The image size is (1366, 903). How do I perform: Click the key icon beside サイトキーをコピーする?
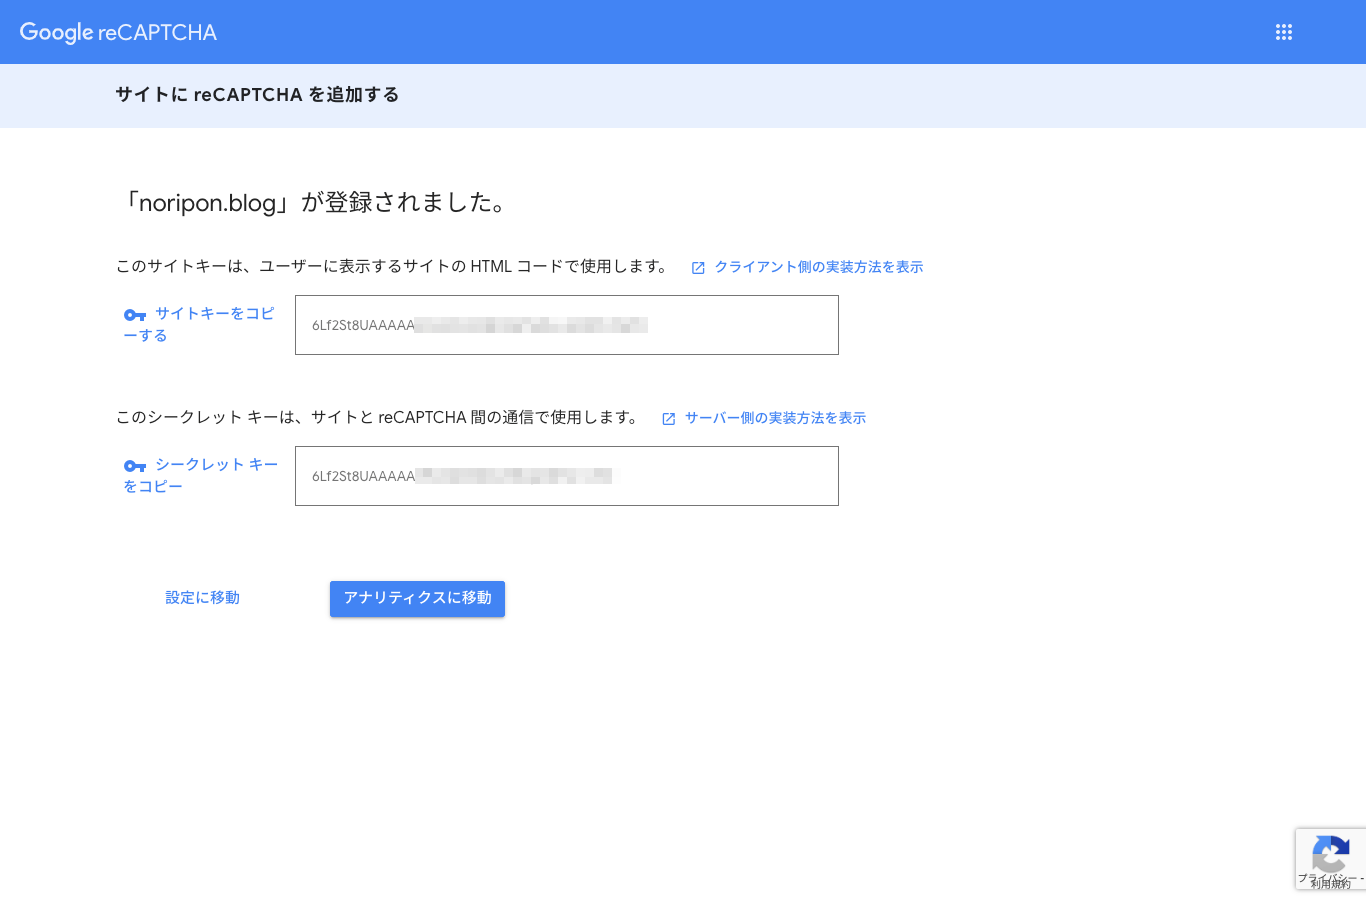136,314
